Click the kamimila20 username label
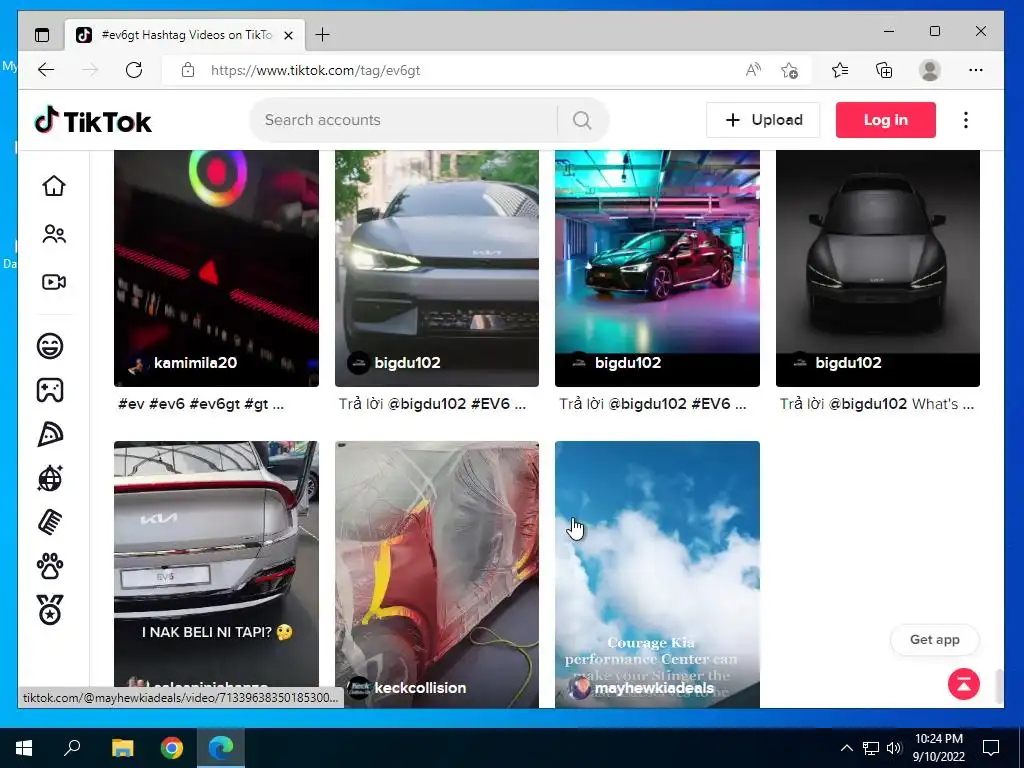The height and width of the screenshot is (768, 1024). (195, 363)
